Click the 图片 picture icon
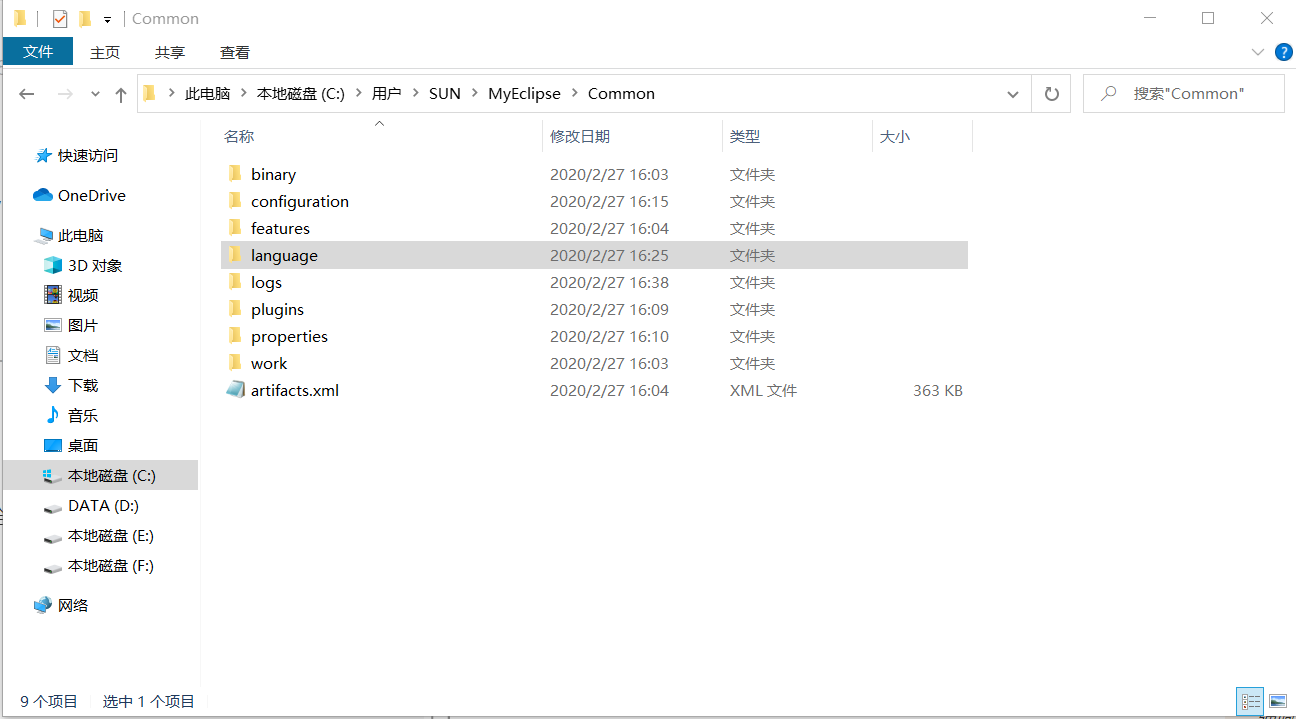Screen dimensions: 1296x719 coord(53,325)
